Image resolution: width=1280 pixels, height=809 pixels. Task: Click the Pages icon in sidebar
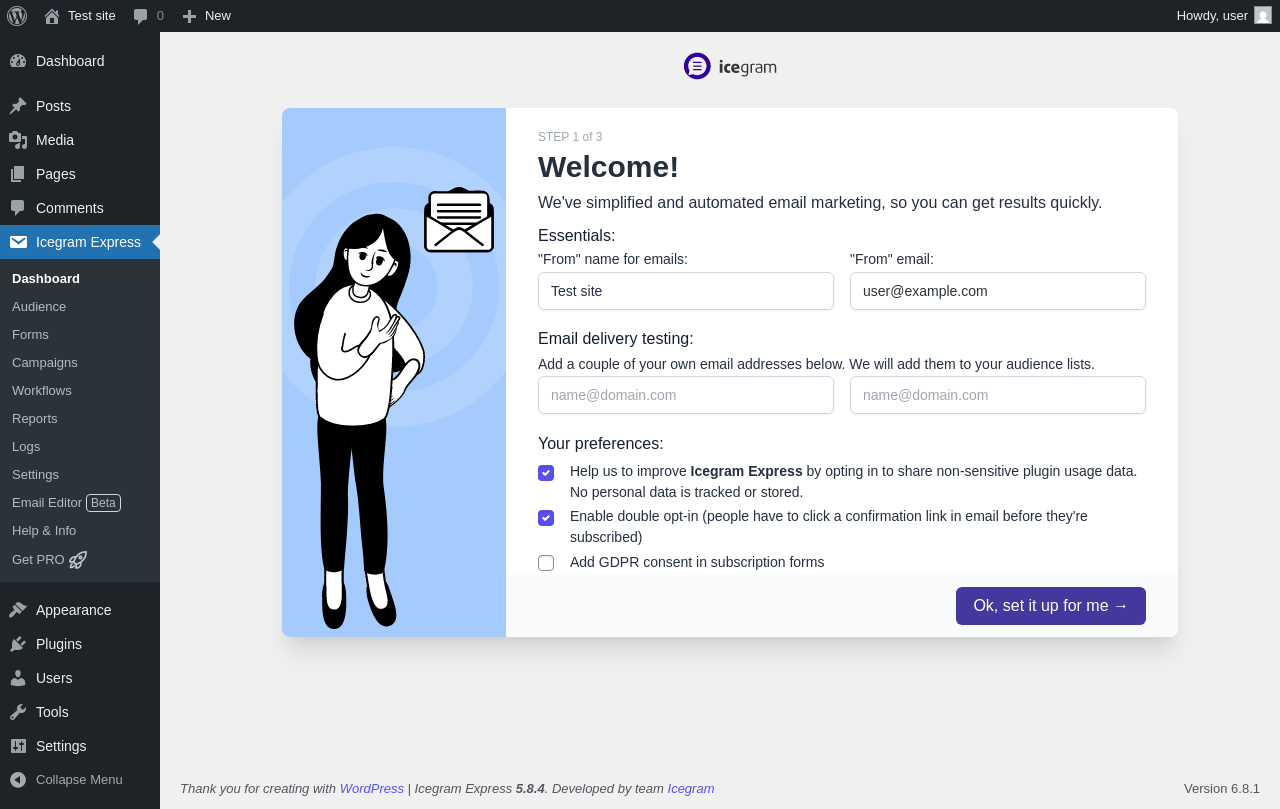pos(18,174)
